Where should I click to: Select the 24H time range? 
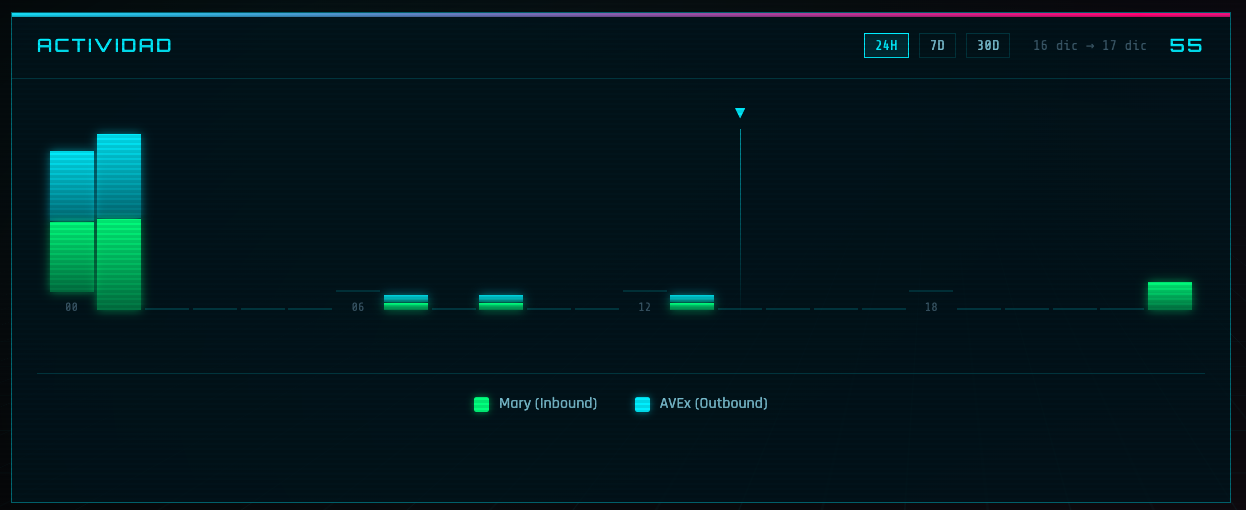tap(886, 46)
